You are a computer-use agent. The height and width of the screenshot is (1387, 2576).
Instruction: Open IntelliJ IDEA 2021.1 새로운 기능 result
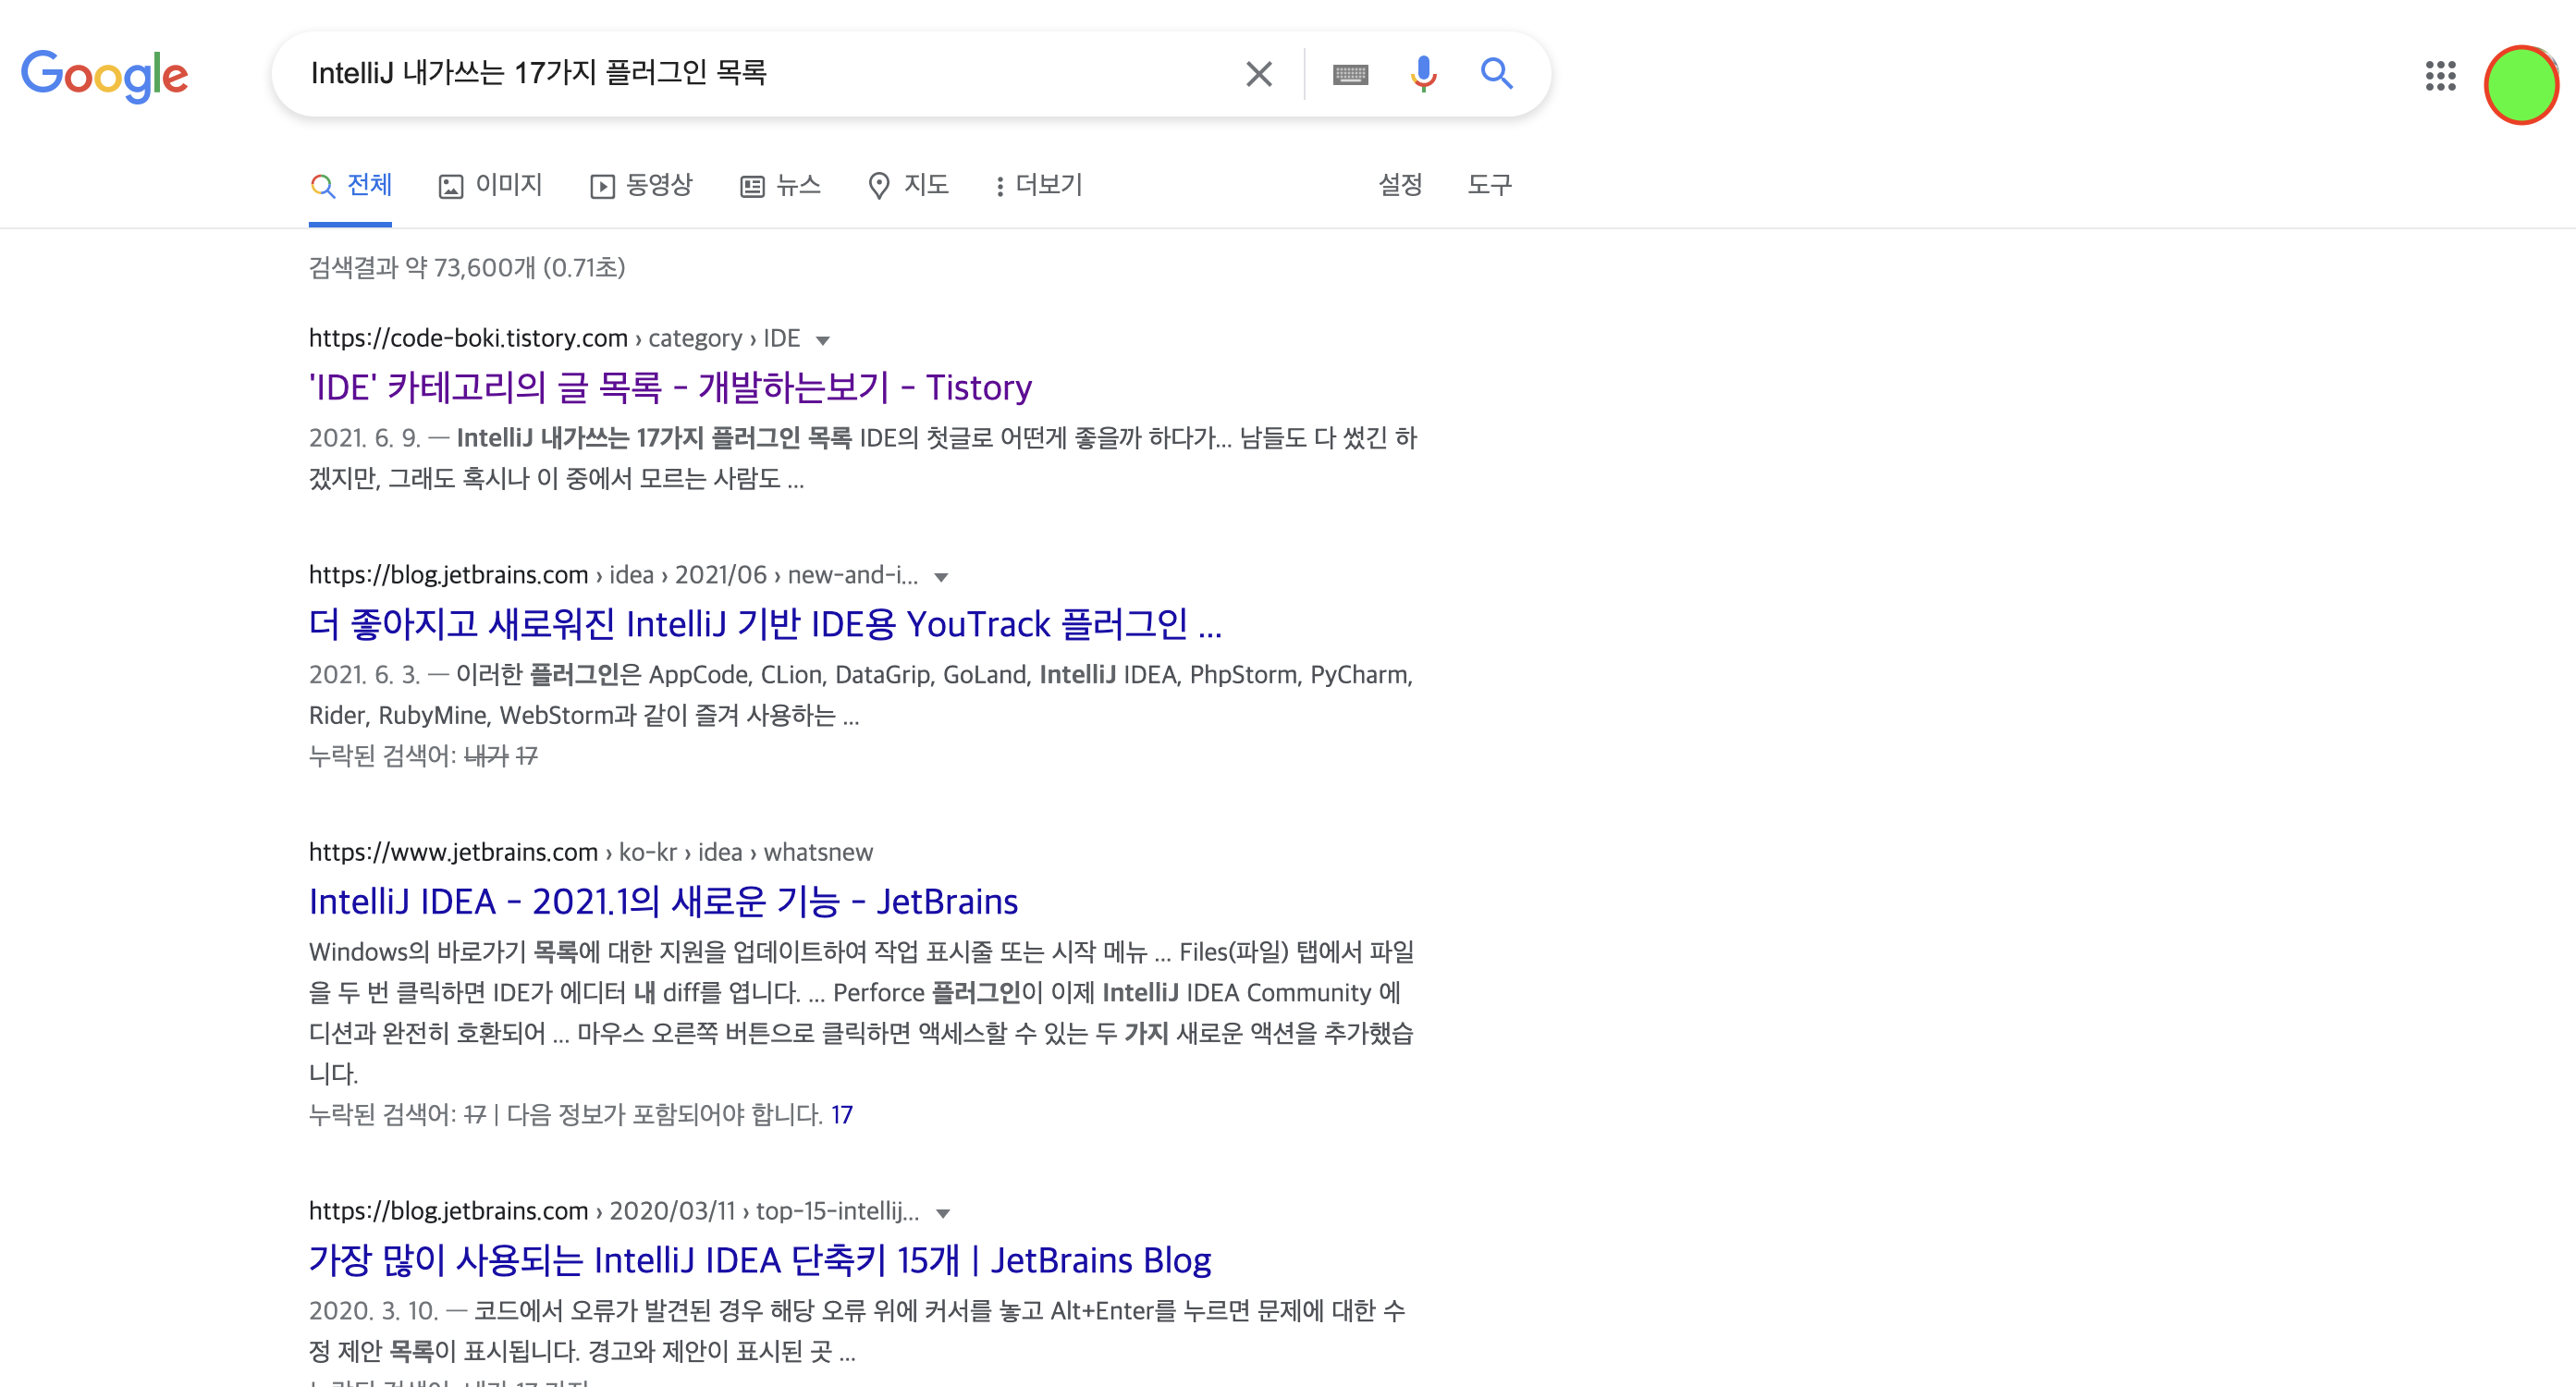[x=663, y=902]
